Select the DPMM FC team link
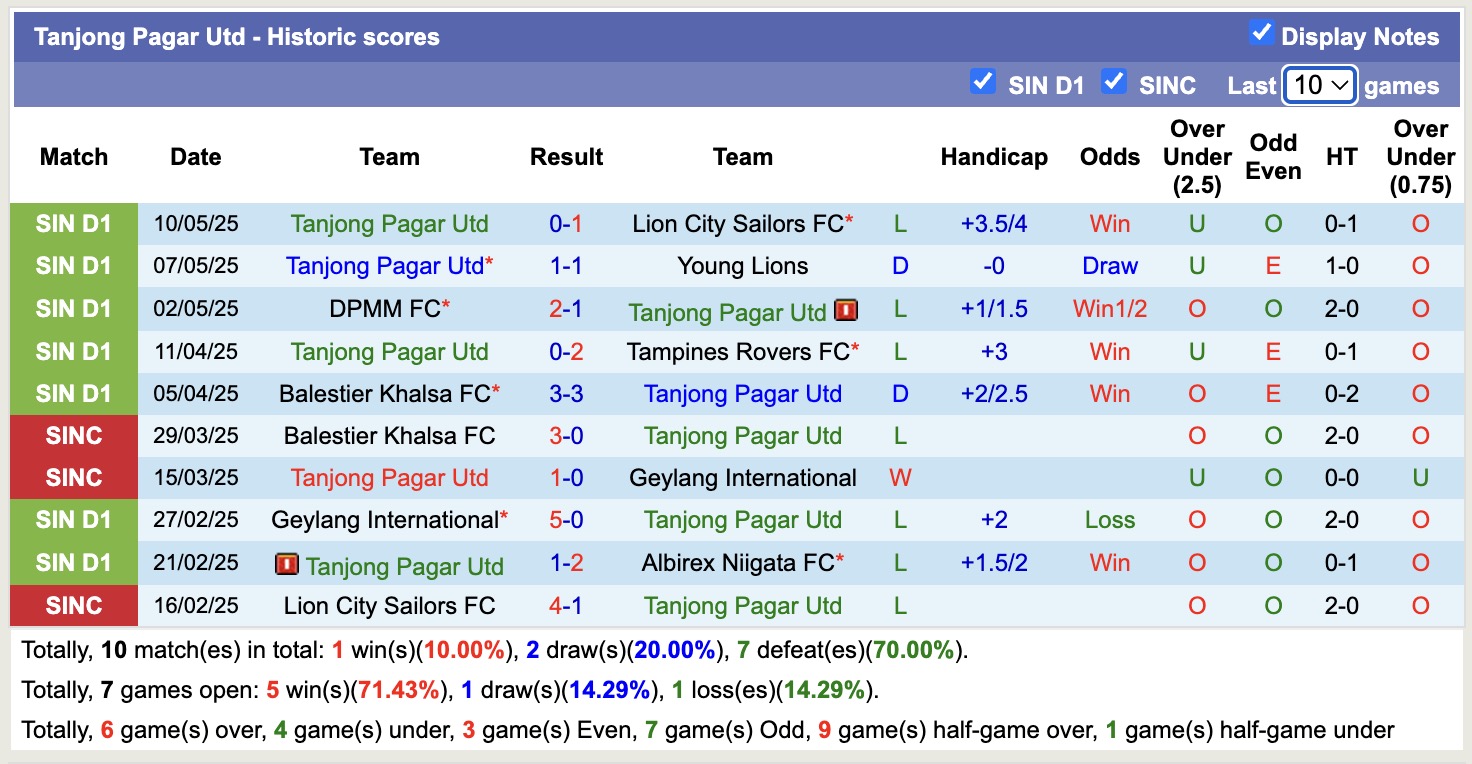This screenshot has height=764, width=1472. pyautogui.click(x=383, y=308)
